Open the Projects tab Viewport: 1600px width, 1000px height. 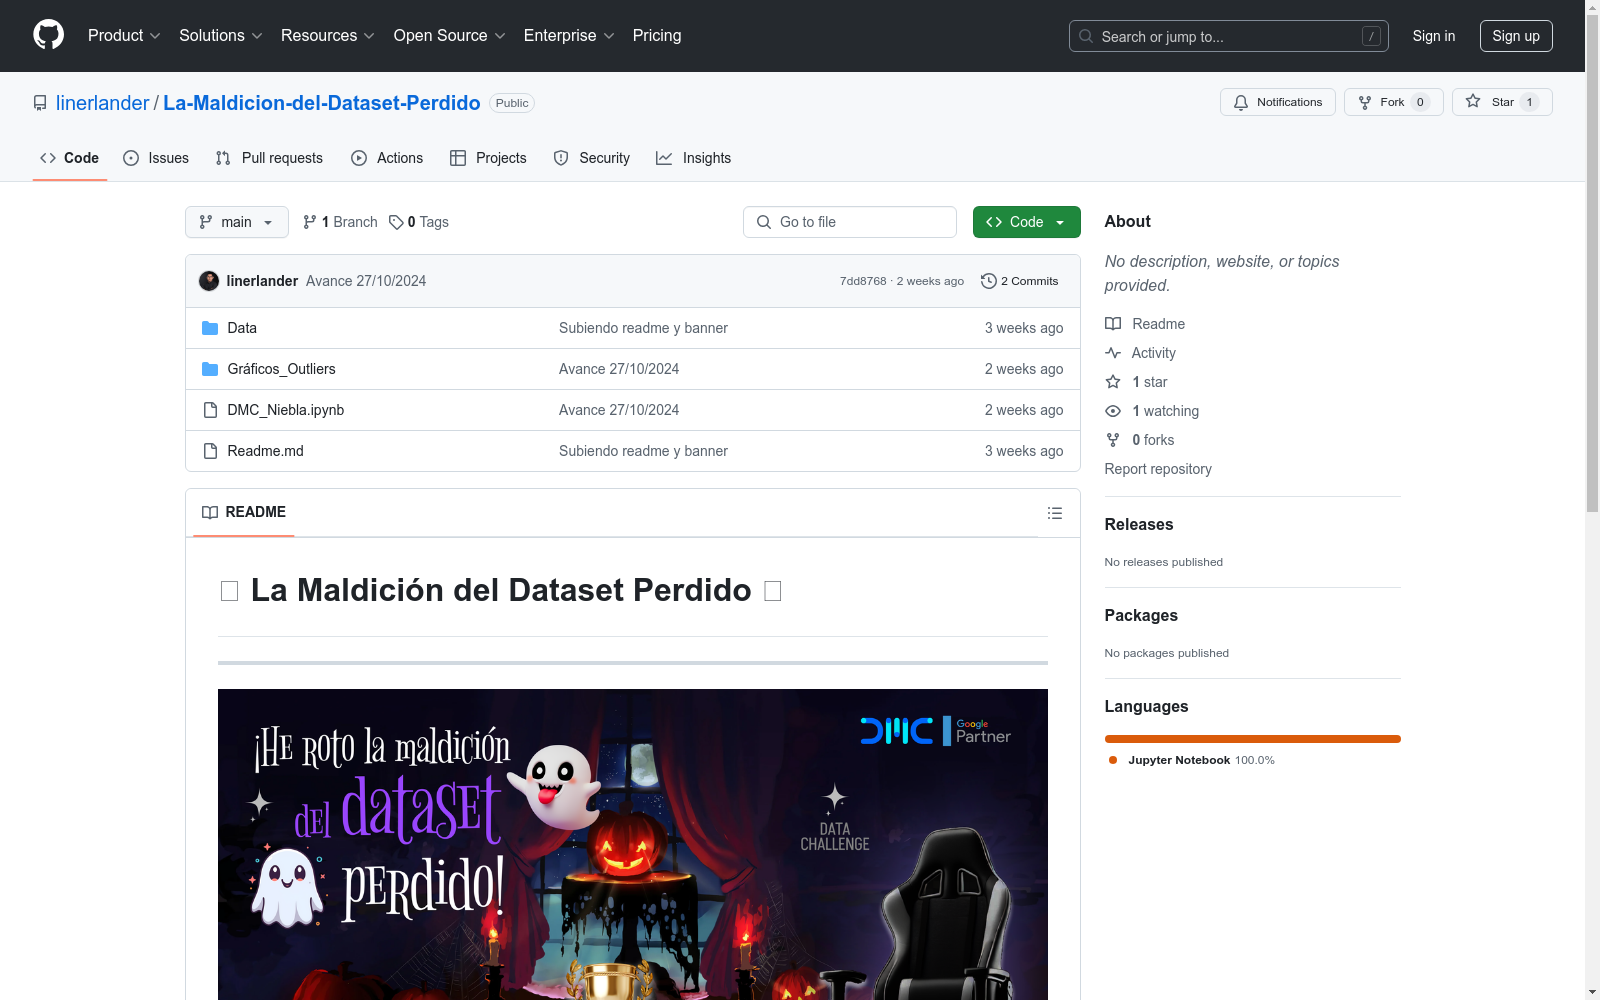pos(488,158)
